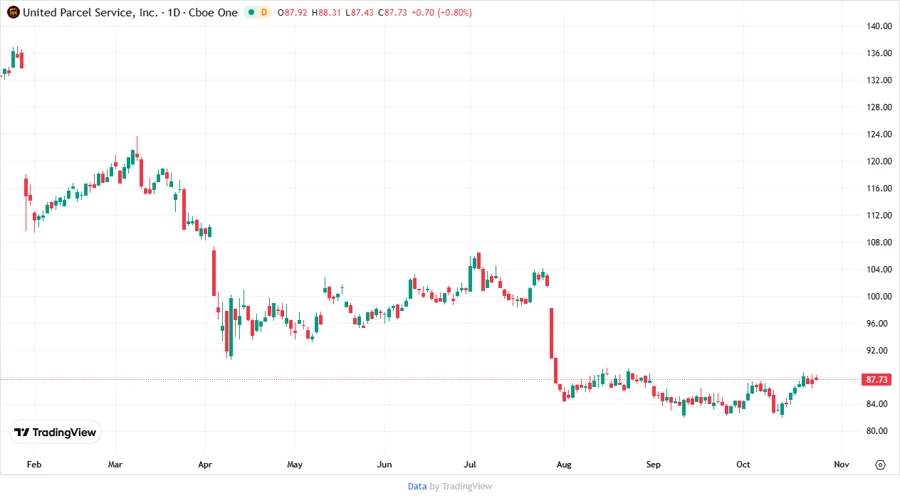Click the current price label 87.73

click(876, 379)
